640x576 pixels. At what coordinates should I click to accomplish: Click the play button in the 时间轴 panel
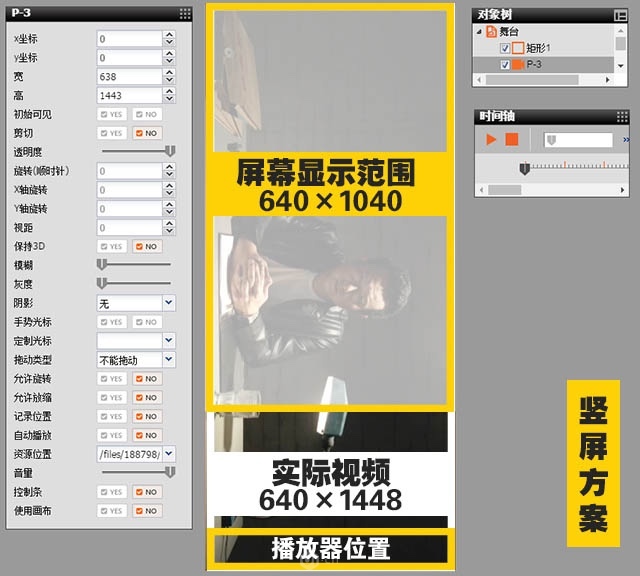pyautogui.click(x=491, y=140)
